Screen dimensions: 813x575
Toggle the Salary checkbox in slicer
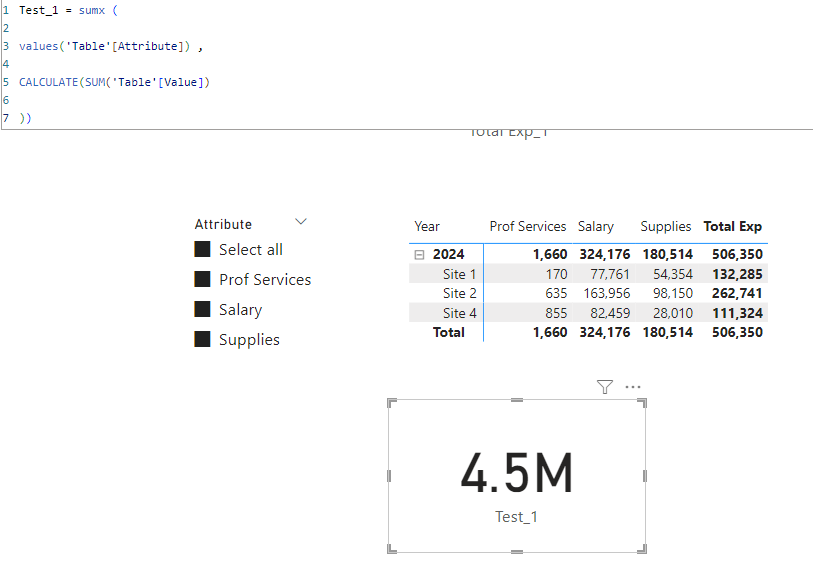coord(202,309)
